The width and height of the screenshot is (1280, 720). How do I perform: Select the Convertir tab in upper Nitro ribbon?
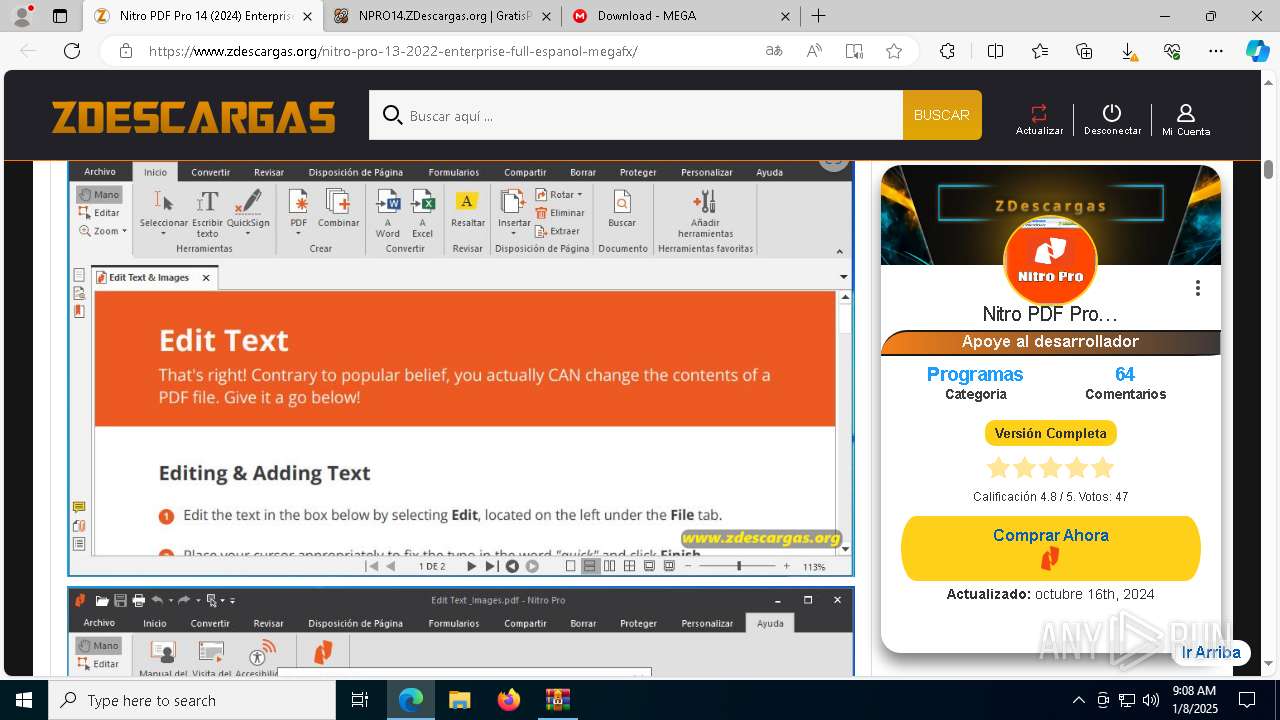coord(210,172)
